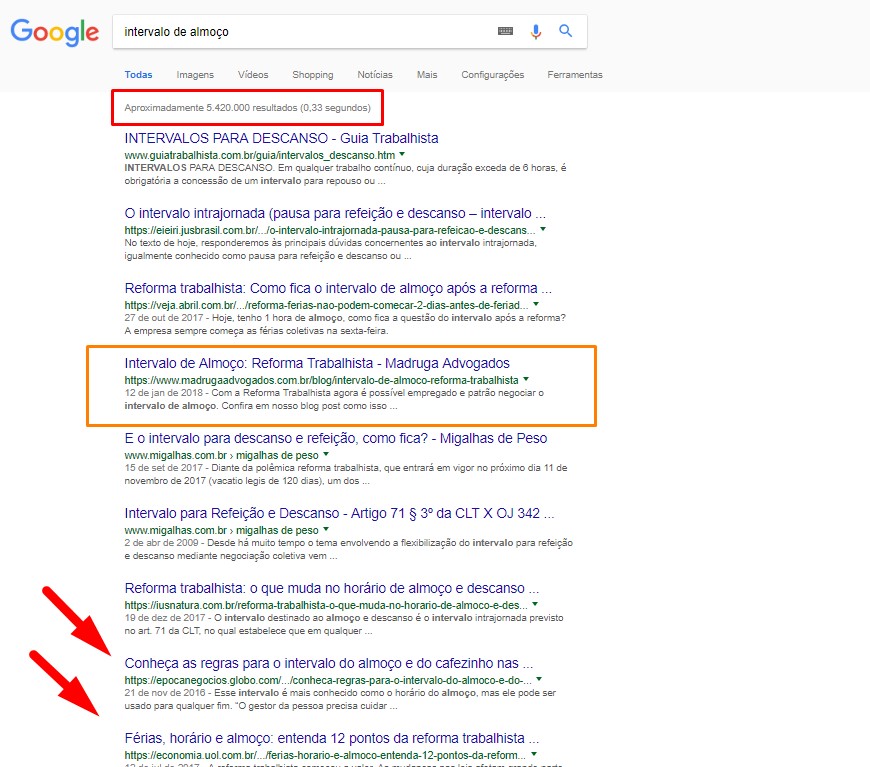The width and height of the screenshot is (870, 767).
Task: Go to Google home via logo
Action: [x=54, y=32]
